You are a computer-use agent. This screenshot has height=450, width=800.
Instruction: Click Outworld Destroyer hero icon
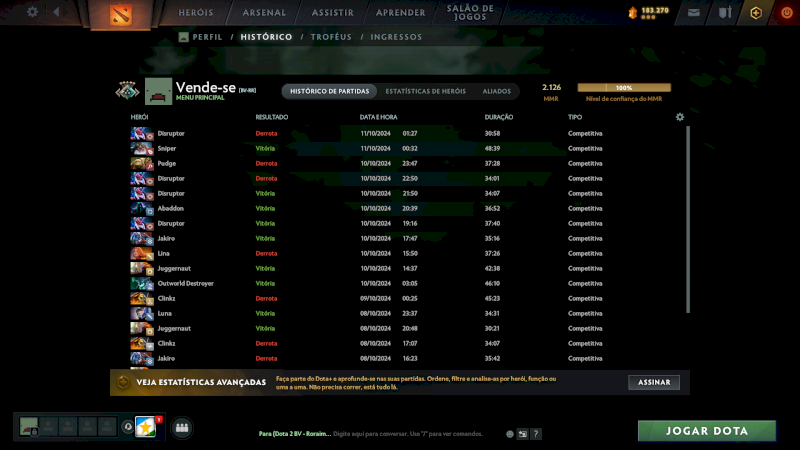[x=142, y=284]
